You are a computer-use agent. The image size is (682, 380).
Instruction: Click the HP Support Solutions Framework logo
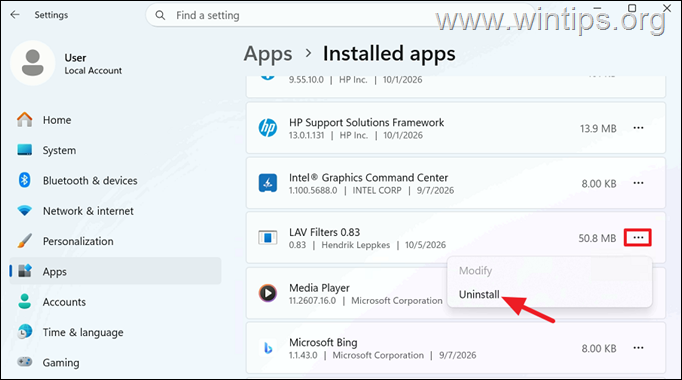pyautogui.click(x=268, y=128)
